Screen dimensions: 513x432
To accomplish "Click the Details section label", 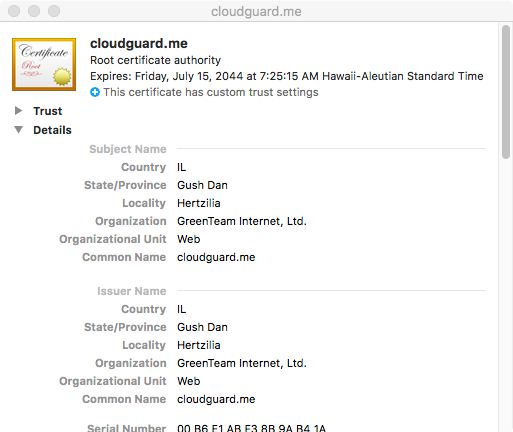I will pos(52,130).
